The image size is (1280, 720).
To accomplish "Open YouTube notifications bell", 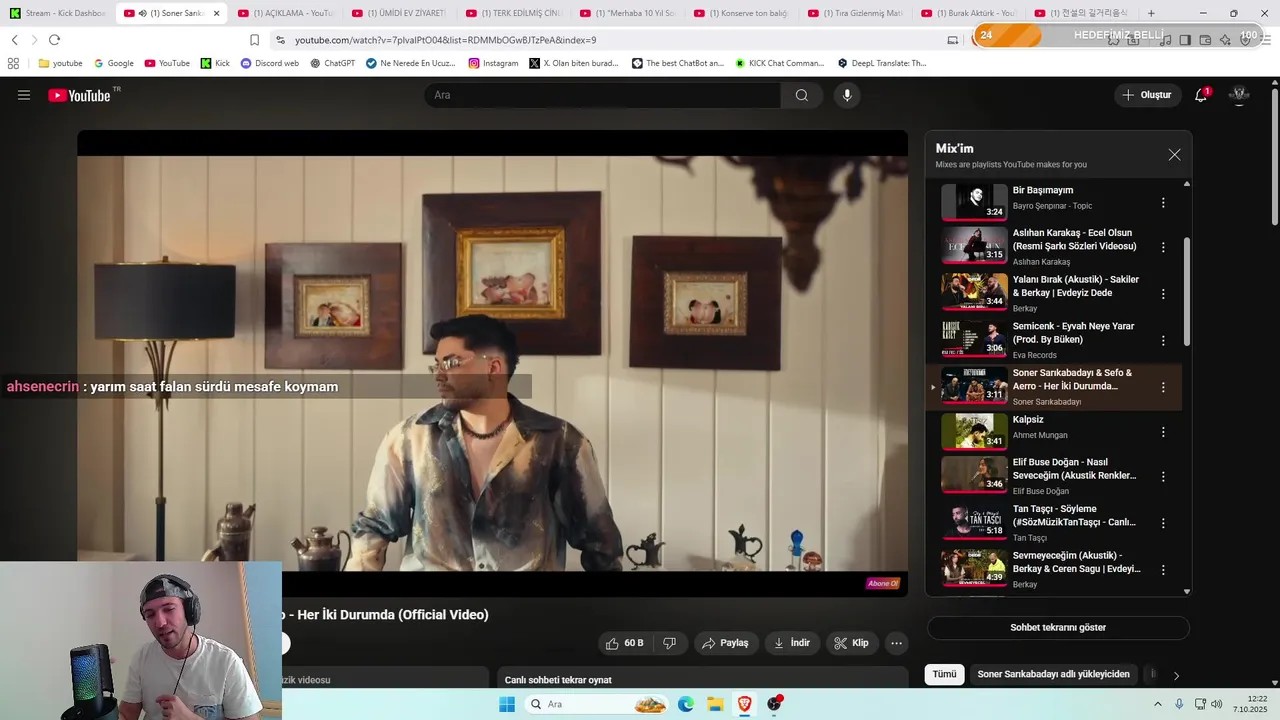I will coord(1201,95).
